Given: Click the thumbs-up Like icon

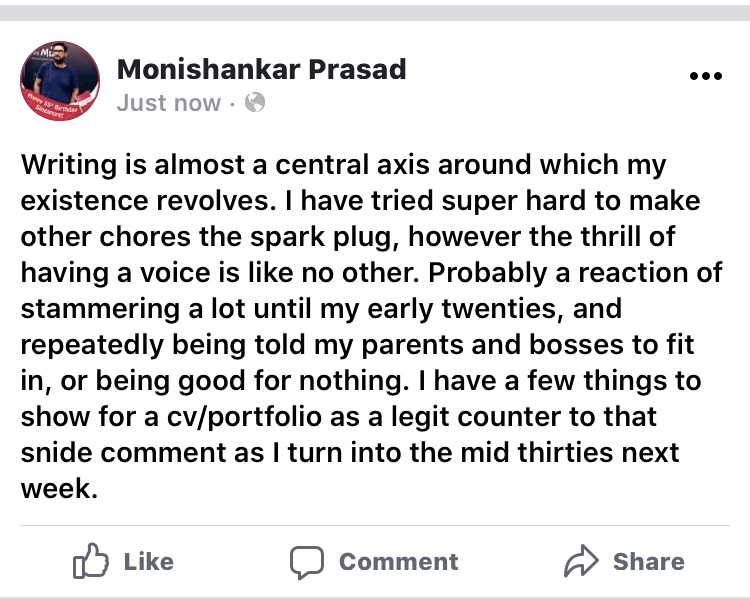Looking at the screenshot, I should pyautogui.click(x=89, y=563).
